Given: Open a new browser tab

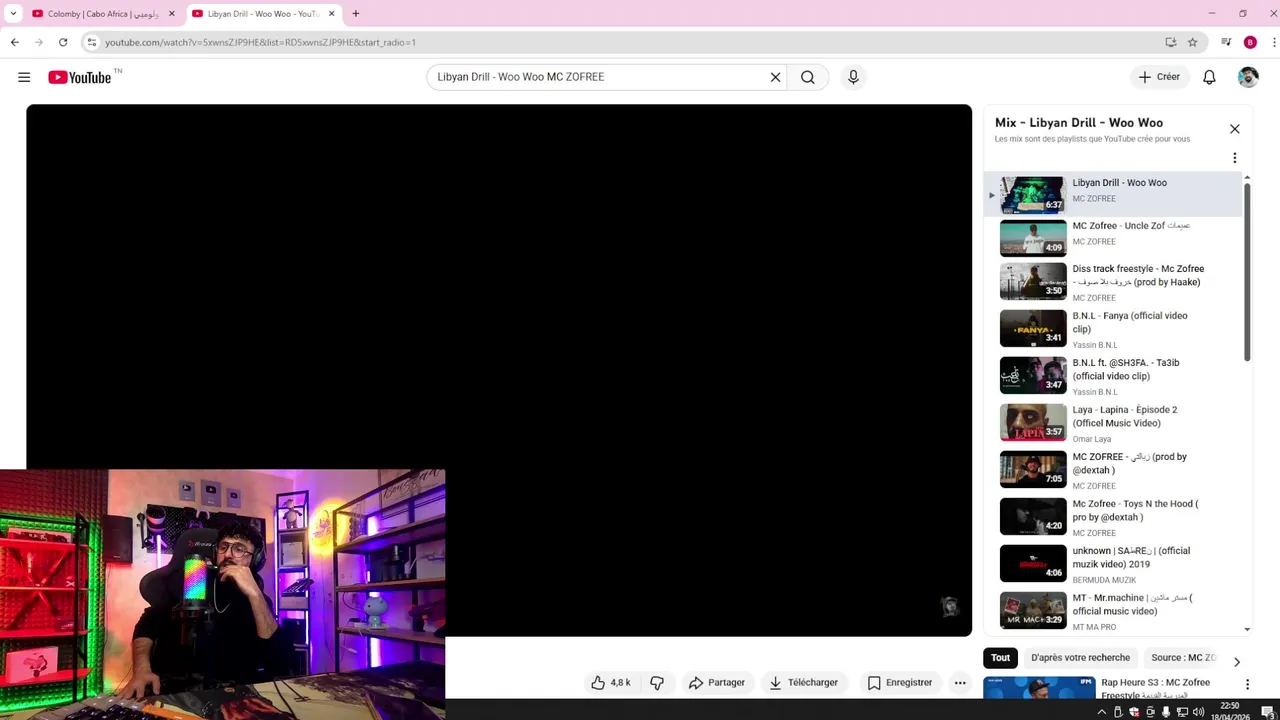Looking at the screenshot, I should pyautogui.click(x=356, y=14).
